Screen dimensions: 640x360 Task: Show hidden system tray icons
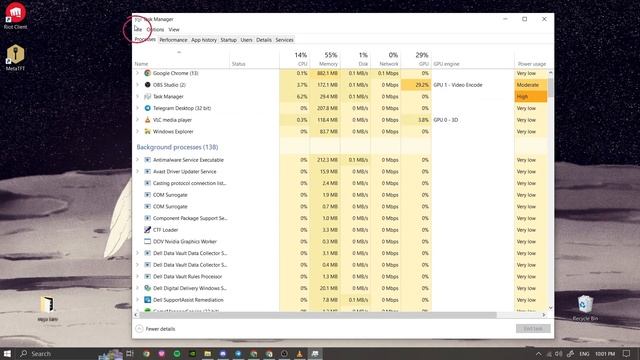[x=539, y=354]
